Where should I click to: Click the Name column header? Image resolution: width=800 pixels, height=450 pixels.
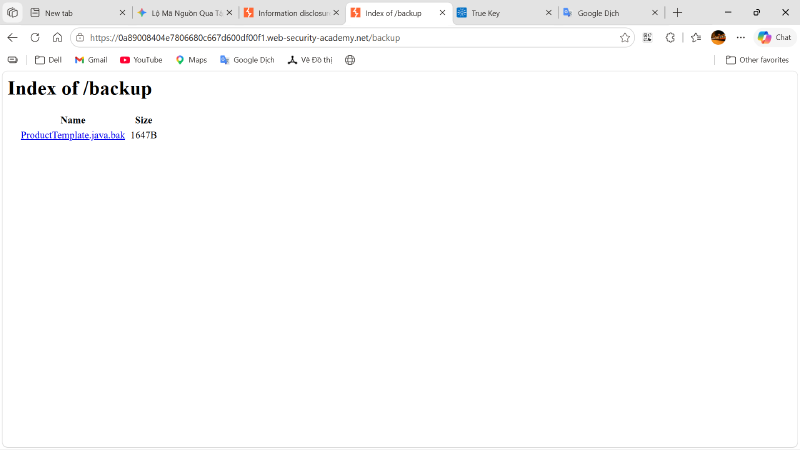pyautogui.click(x=73, y=120)
